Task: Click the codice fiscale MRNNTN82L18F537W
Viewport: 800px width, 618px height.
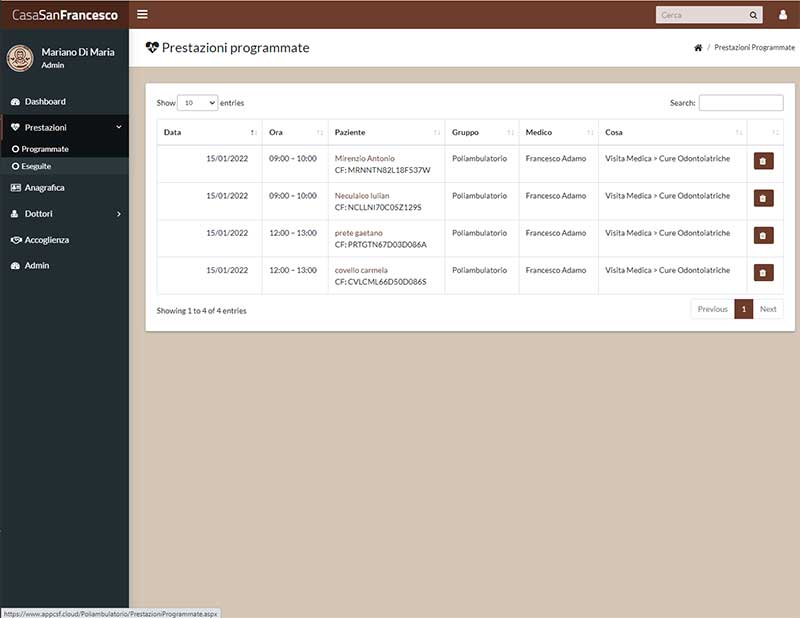Action: tap(389, 170)
